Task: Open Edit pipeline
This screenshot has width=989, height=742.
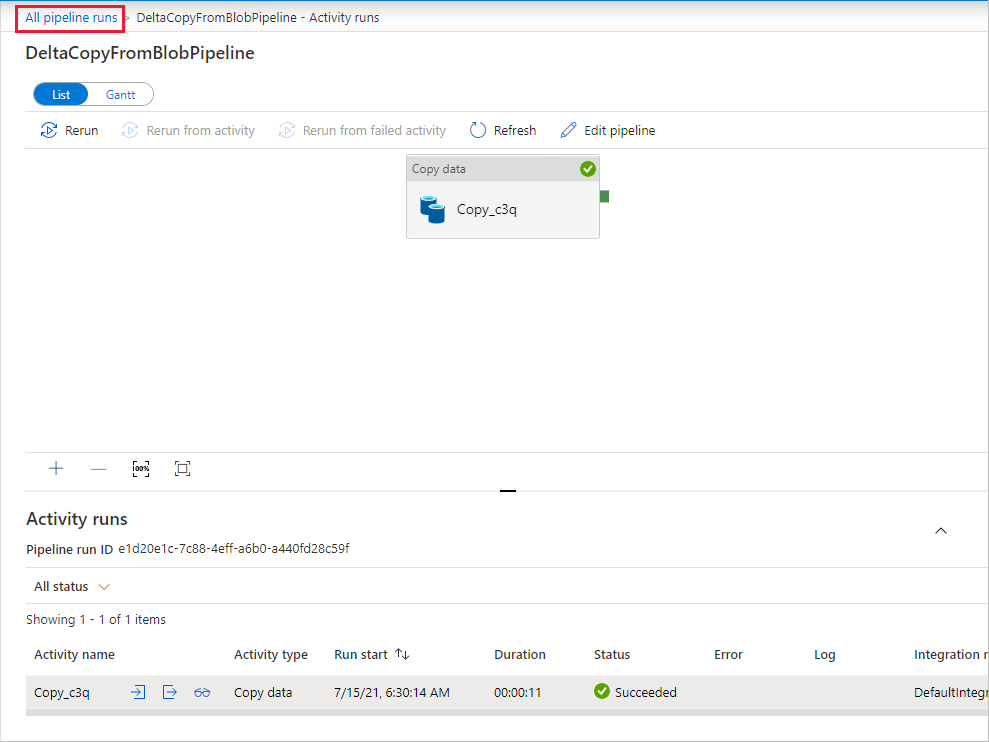Action: pos(608,131)
